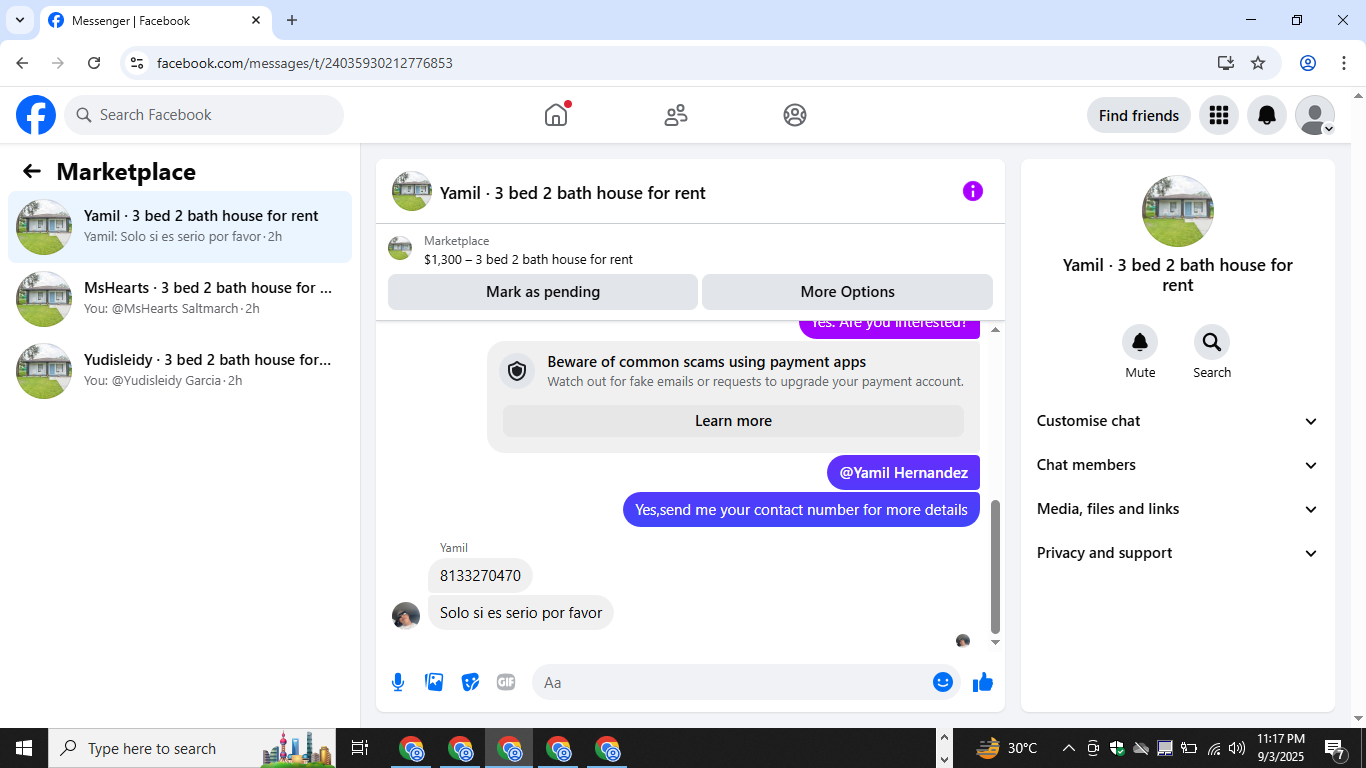
Task: Select the Messenger | Facebook tab
Action: coord(155,21)
